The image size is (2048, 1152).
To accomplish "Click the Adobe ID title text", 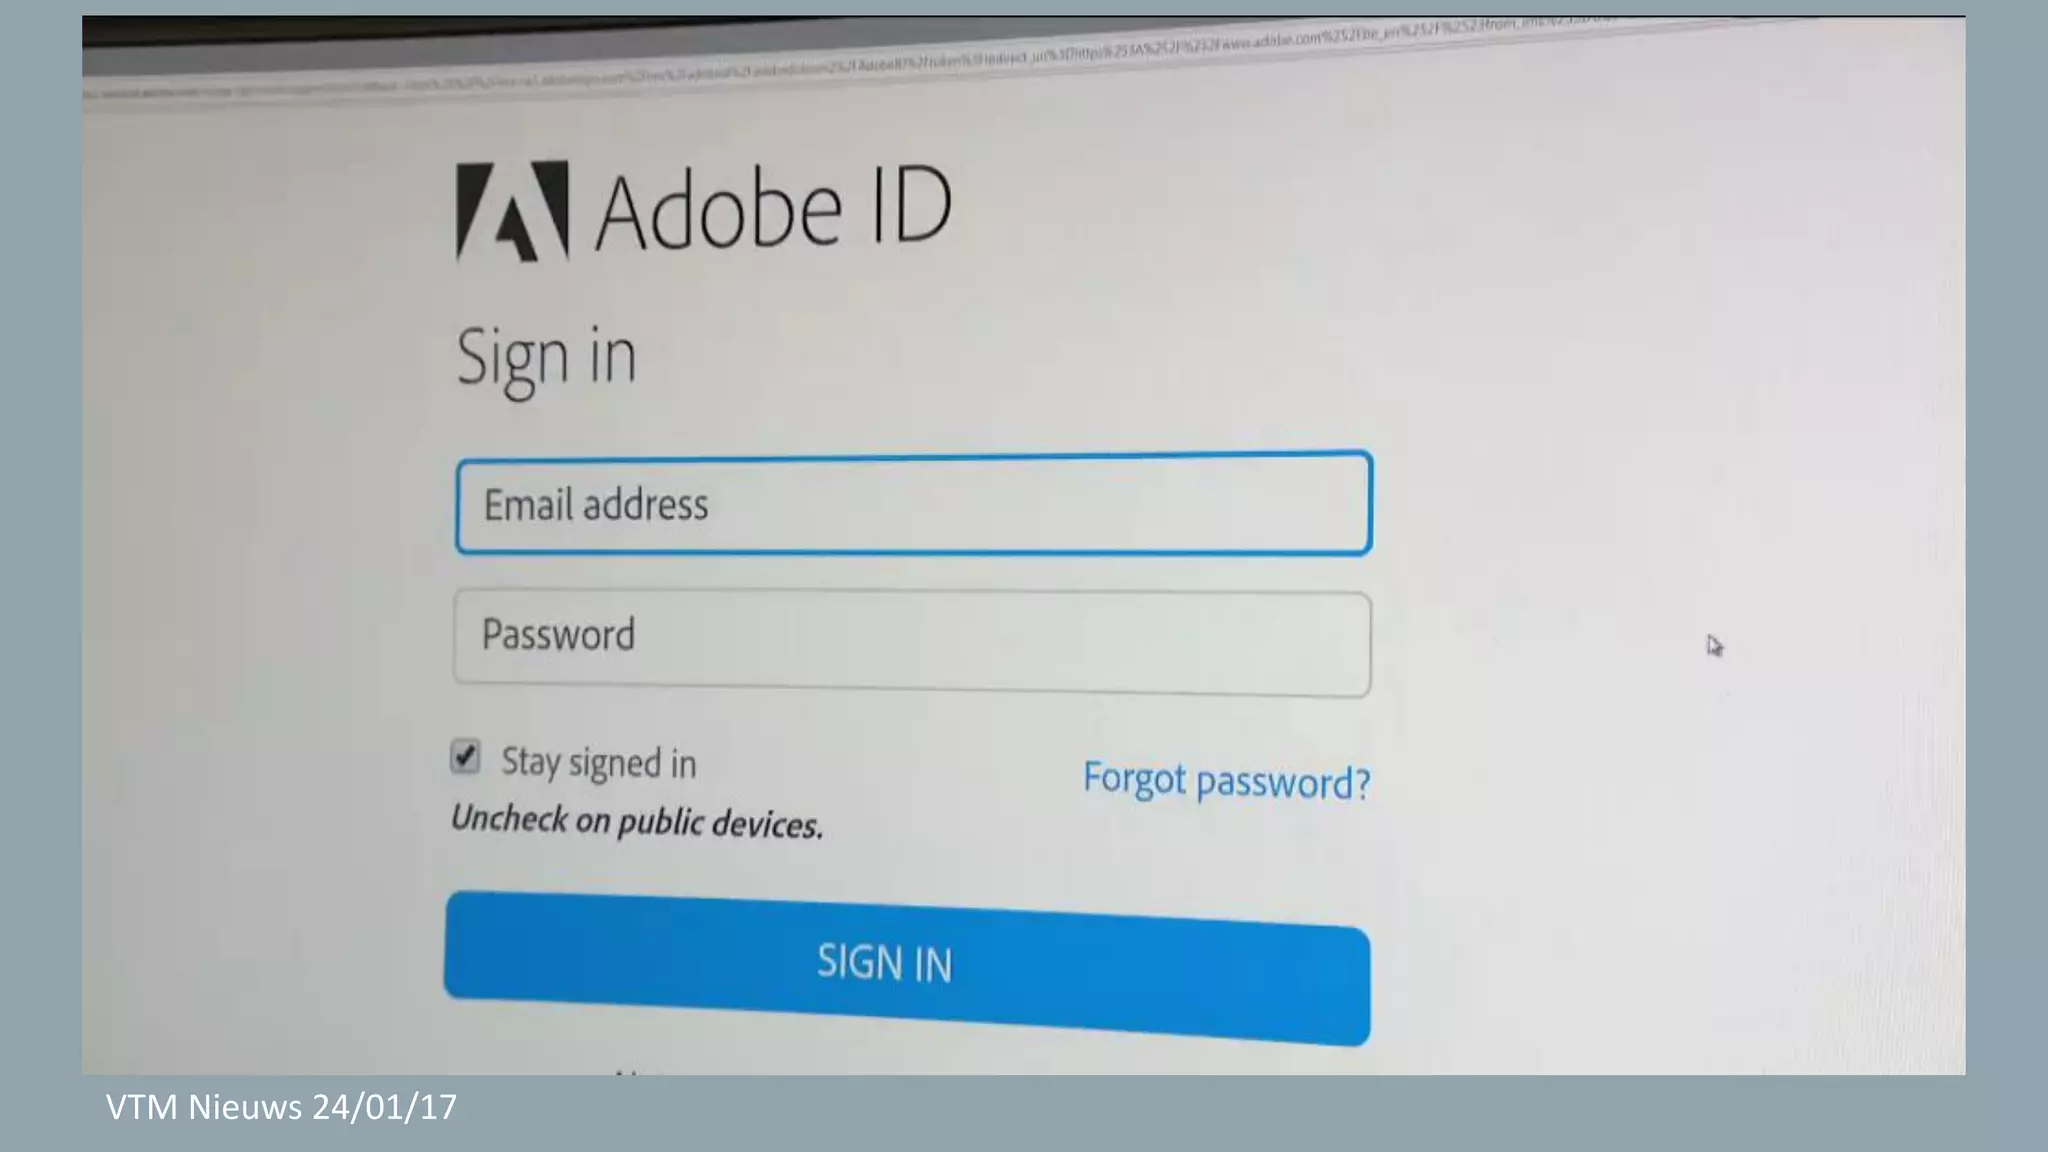I will 773,208.
